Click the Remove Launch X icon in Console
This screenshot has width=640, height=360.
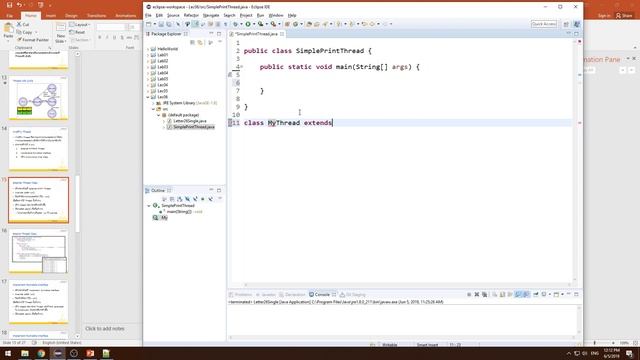click(477, 294)
